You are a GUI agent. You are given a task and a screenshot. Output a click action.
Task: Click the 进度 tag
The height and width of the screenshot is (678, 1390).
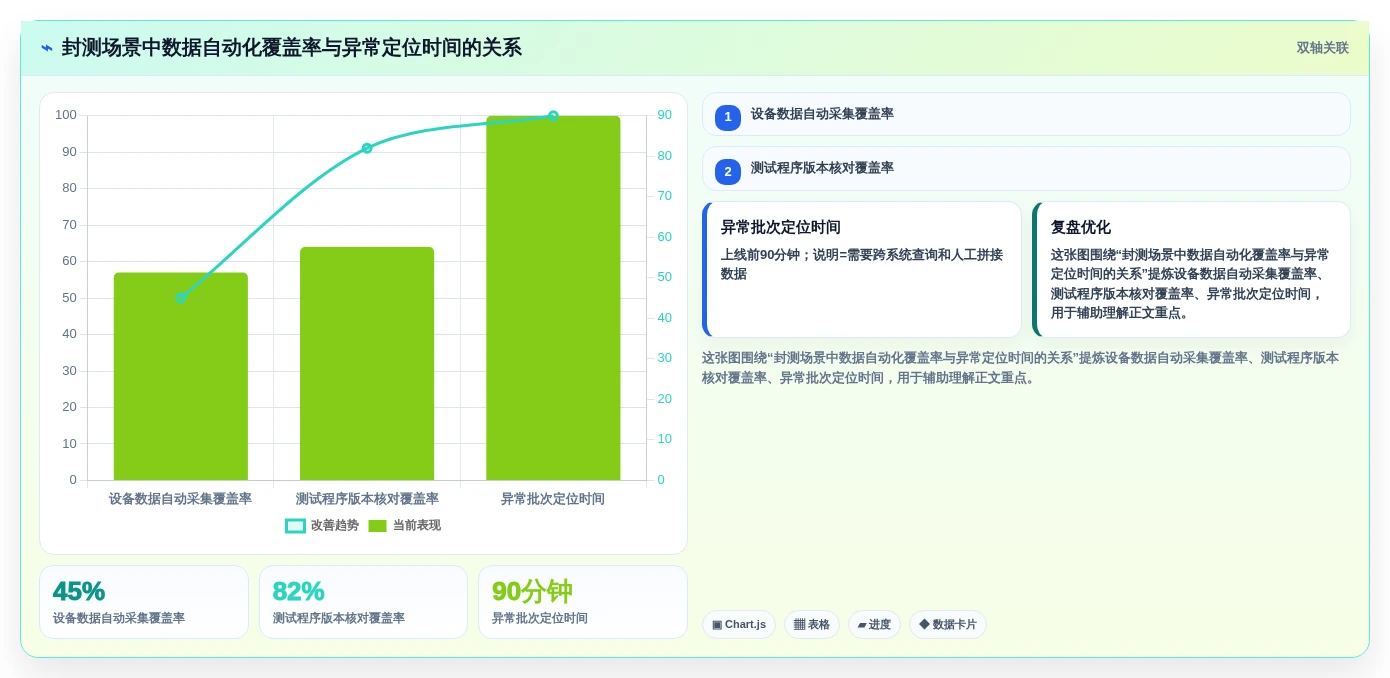click(x=874, y=624)
